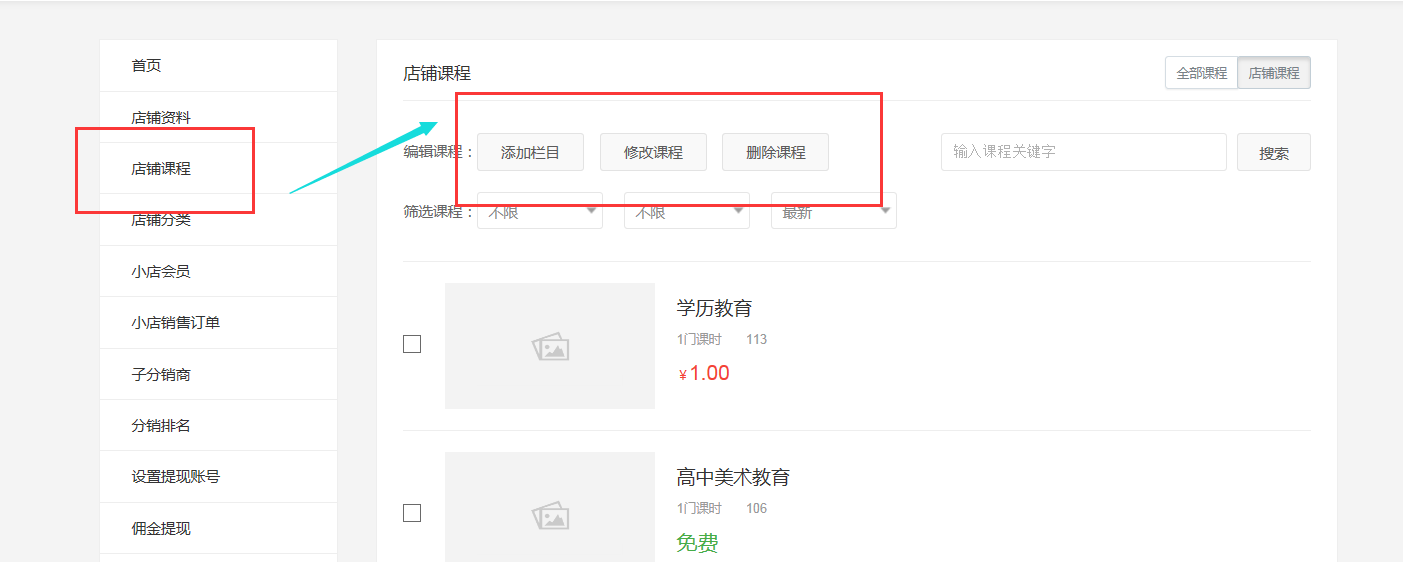Open 首页 in the sidebar
The image size is (1403, 562).
click(218, 66)
